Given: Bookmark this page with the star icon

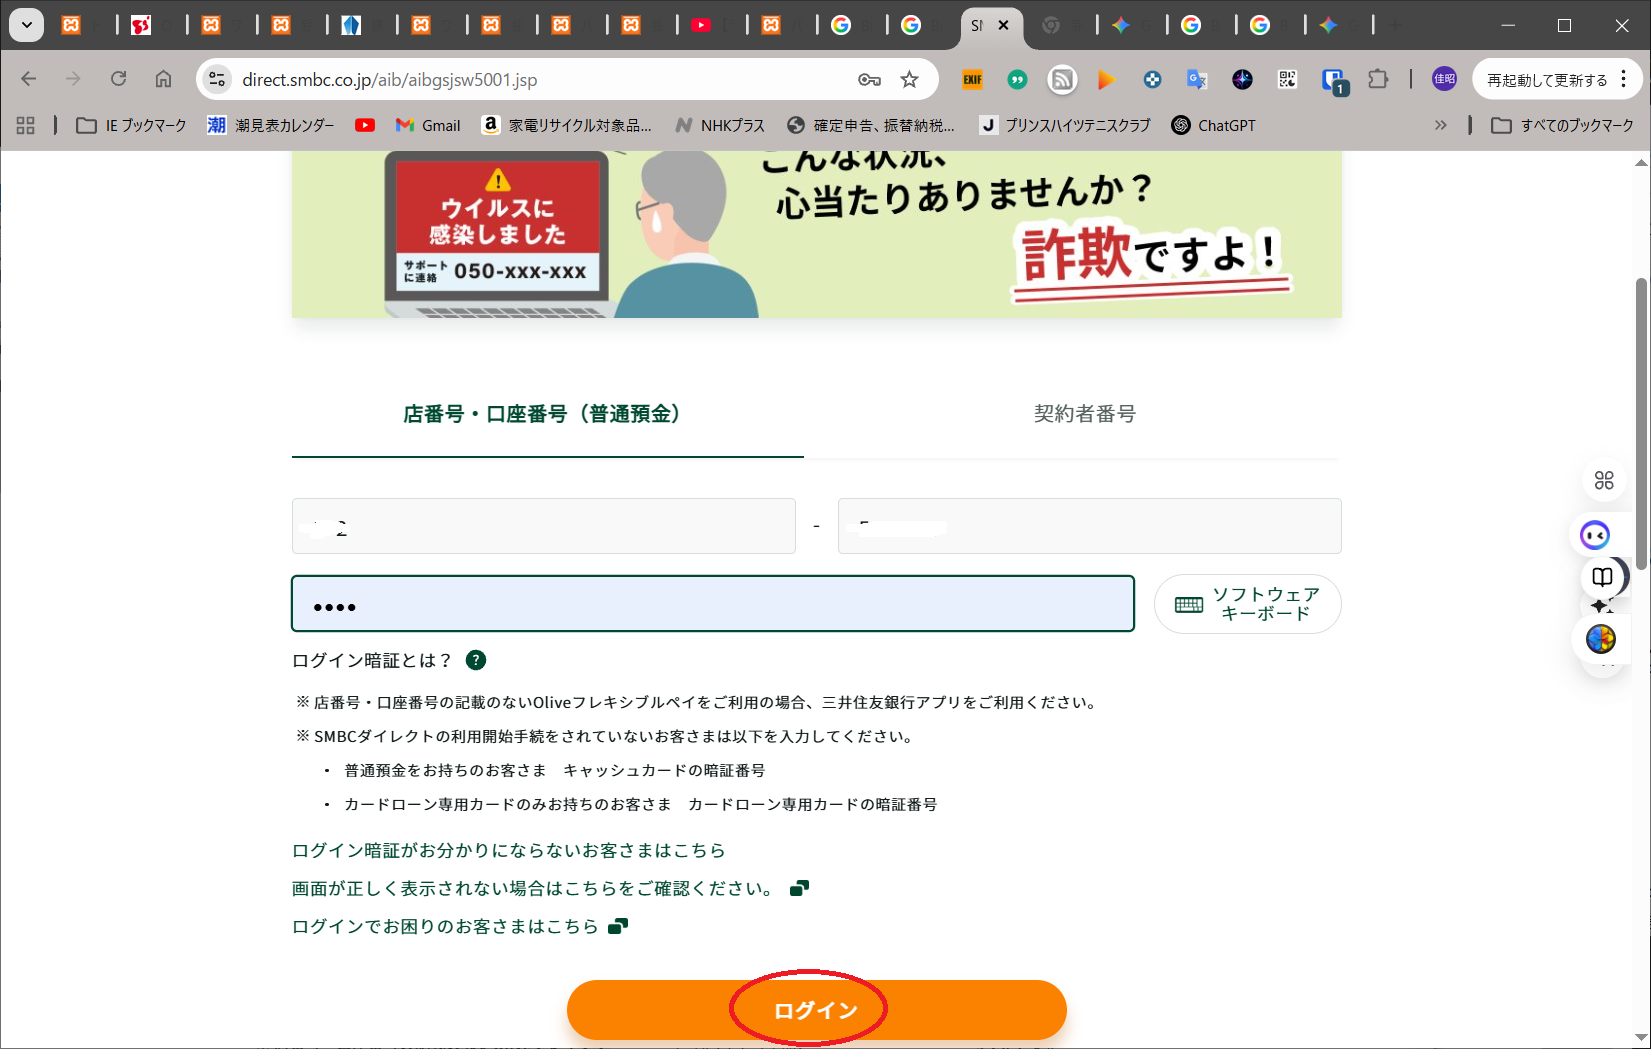Looking at the screenshot, I should click(x=909, y=80).
